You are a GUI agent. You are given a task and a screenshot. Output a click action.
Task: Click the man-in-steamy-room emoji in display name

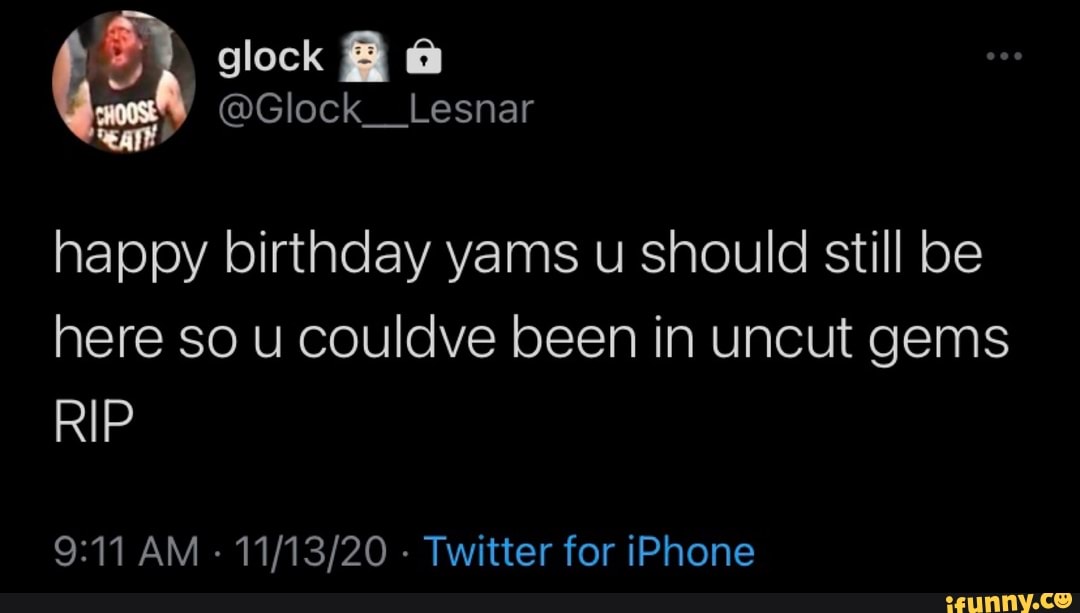click(366, 56)
